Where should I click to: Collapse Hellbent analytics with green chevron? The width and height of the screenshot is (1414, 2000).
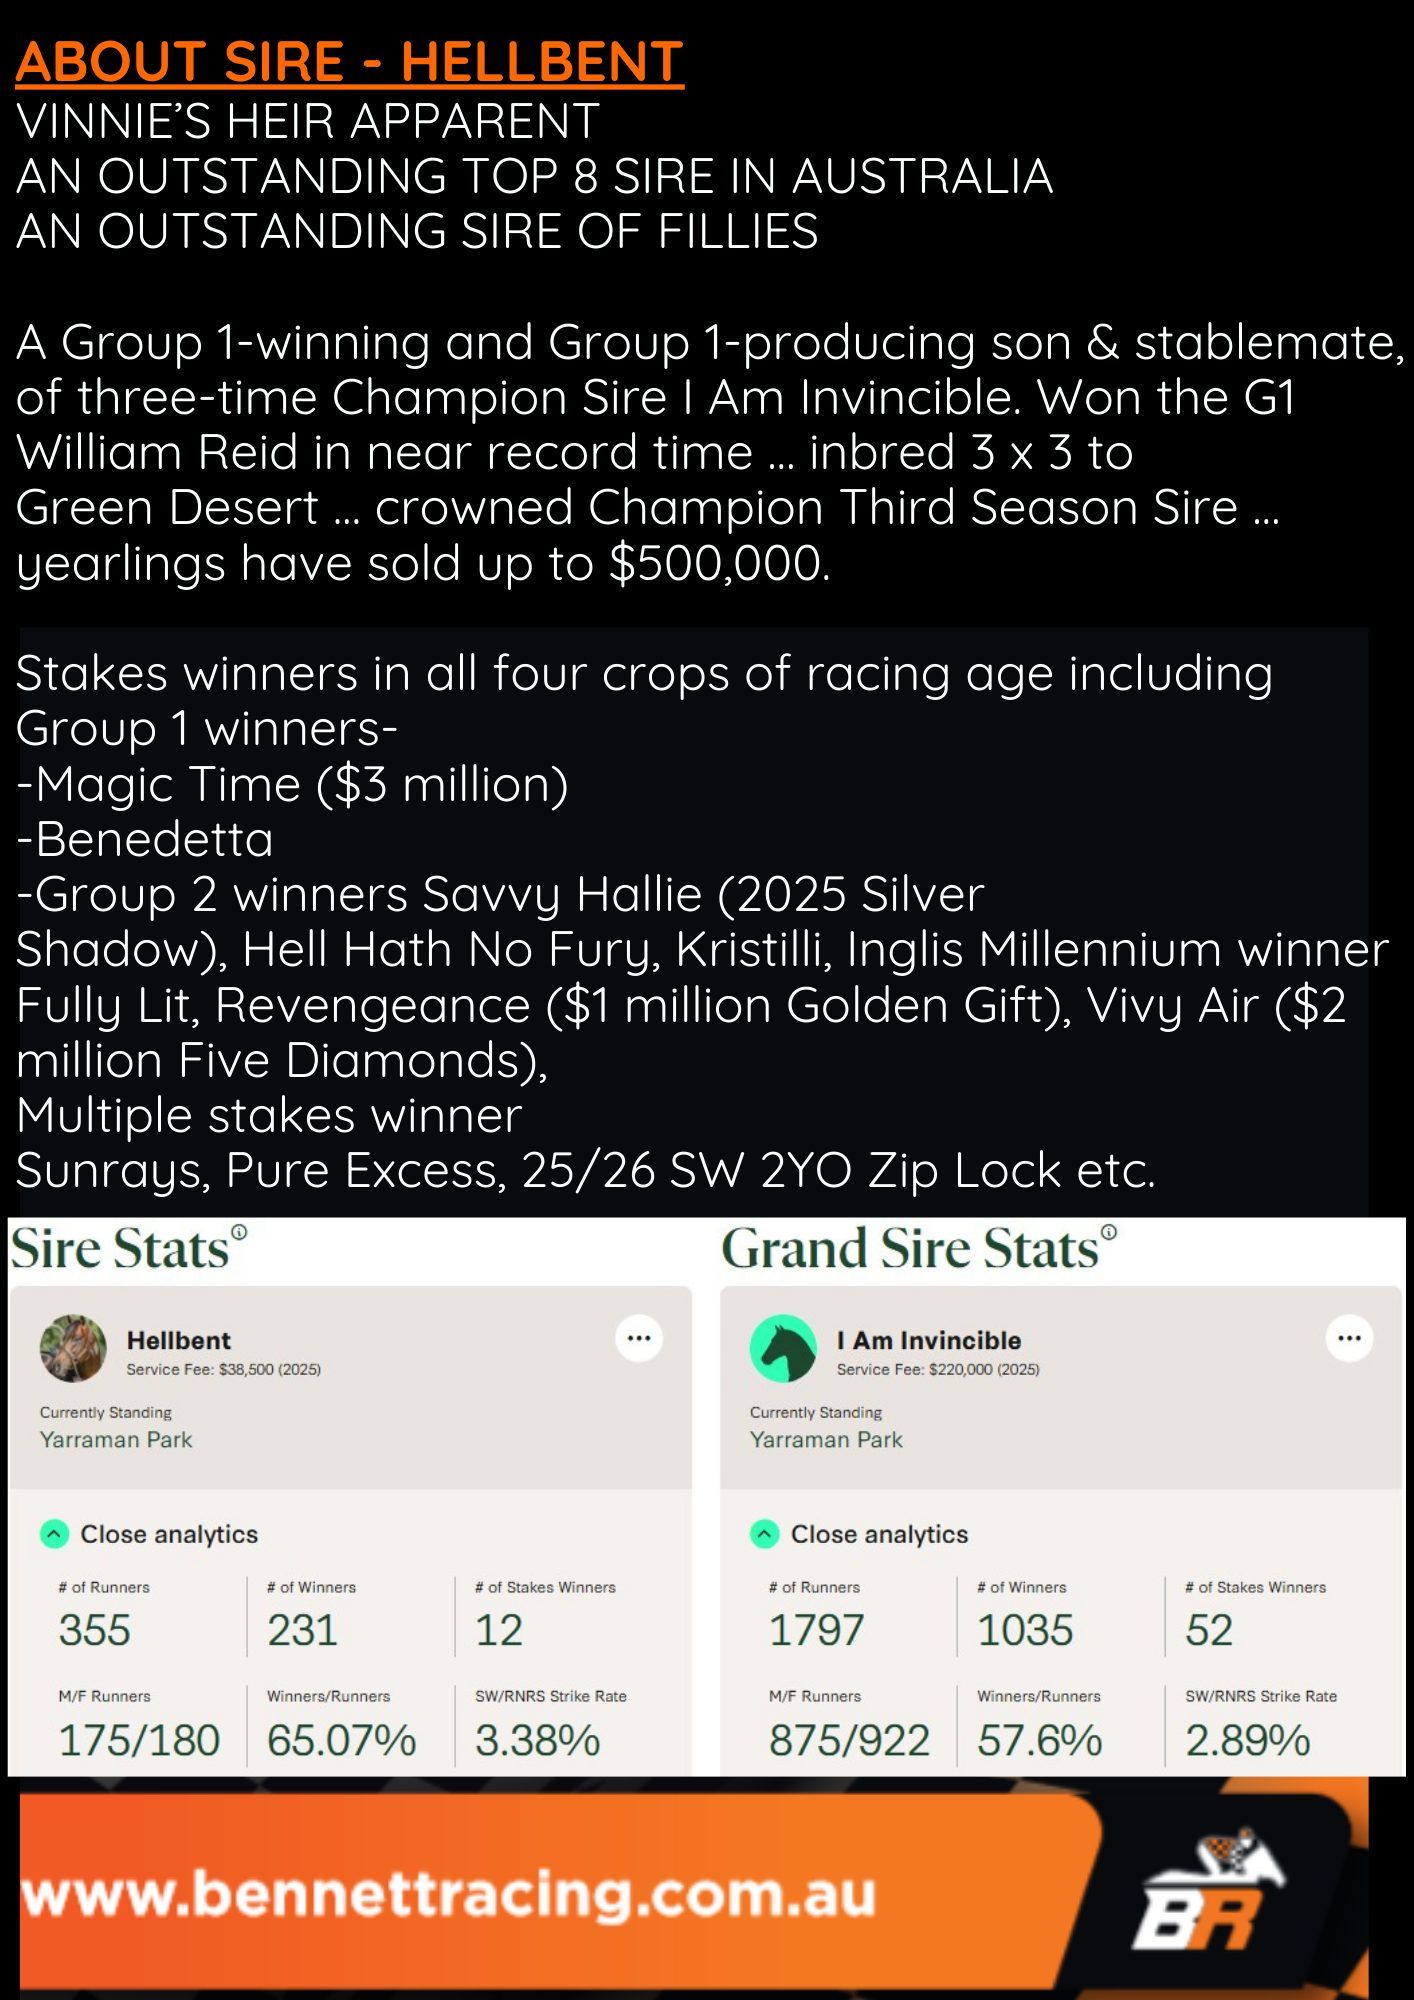coord(54,1534)
